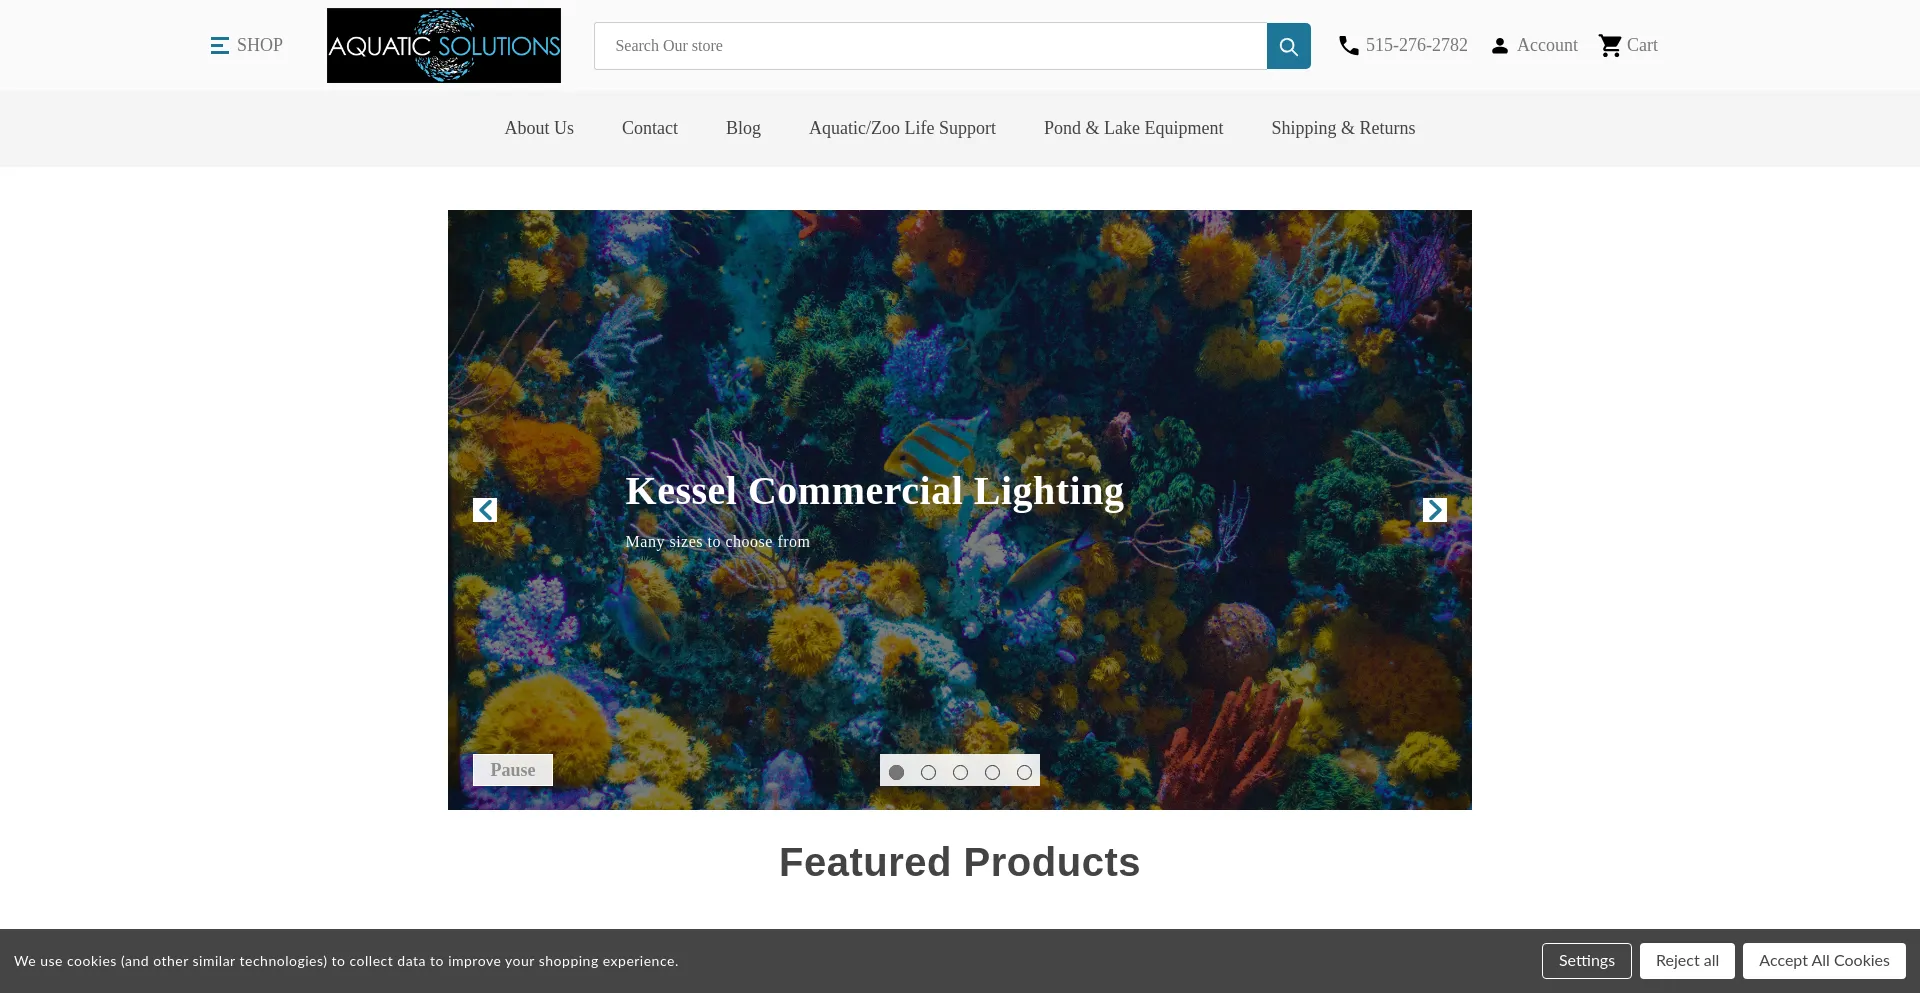Click Accept All Cookies
The image size is (1920, 993).
point(1824,961)
